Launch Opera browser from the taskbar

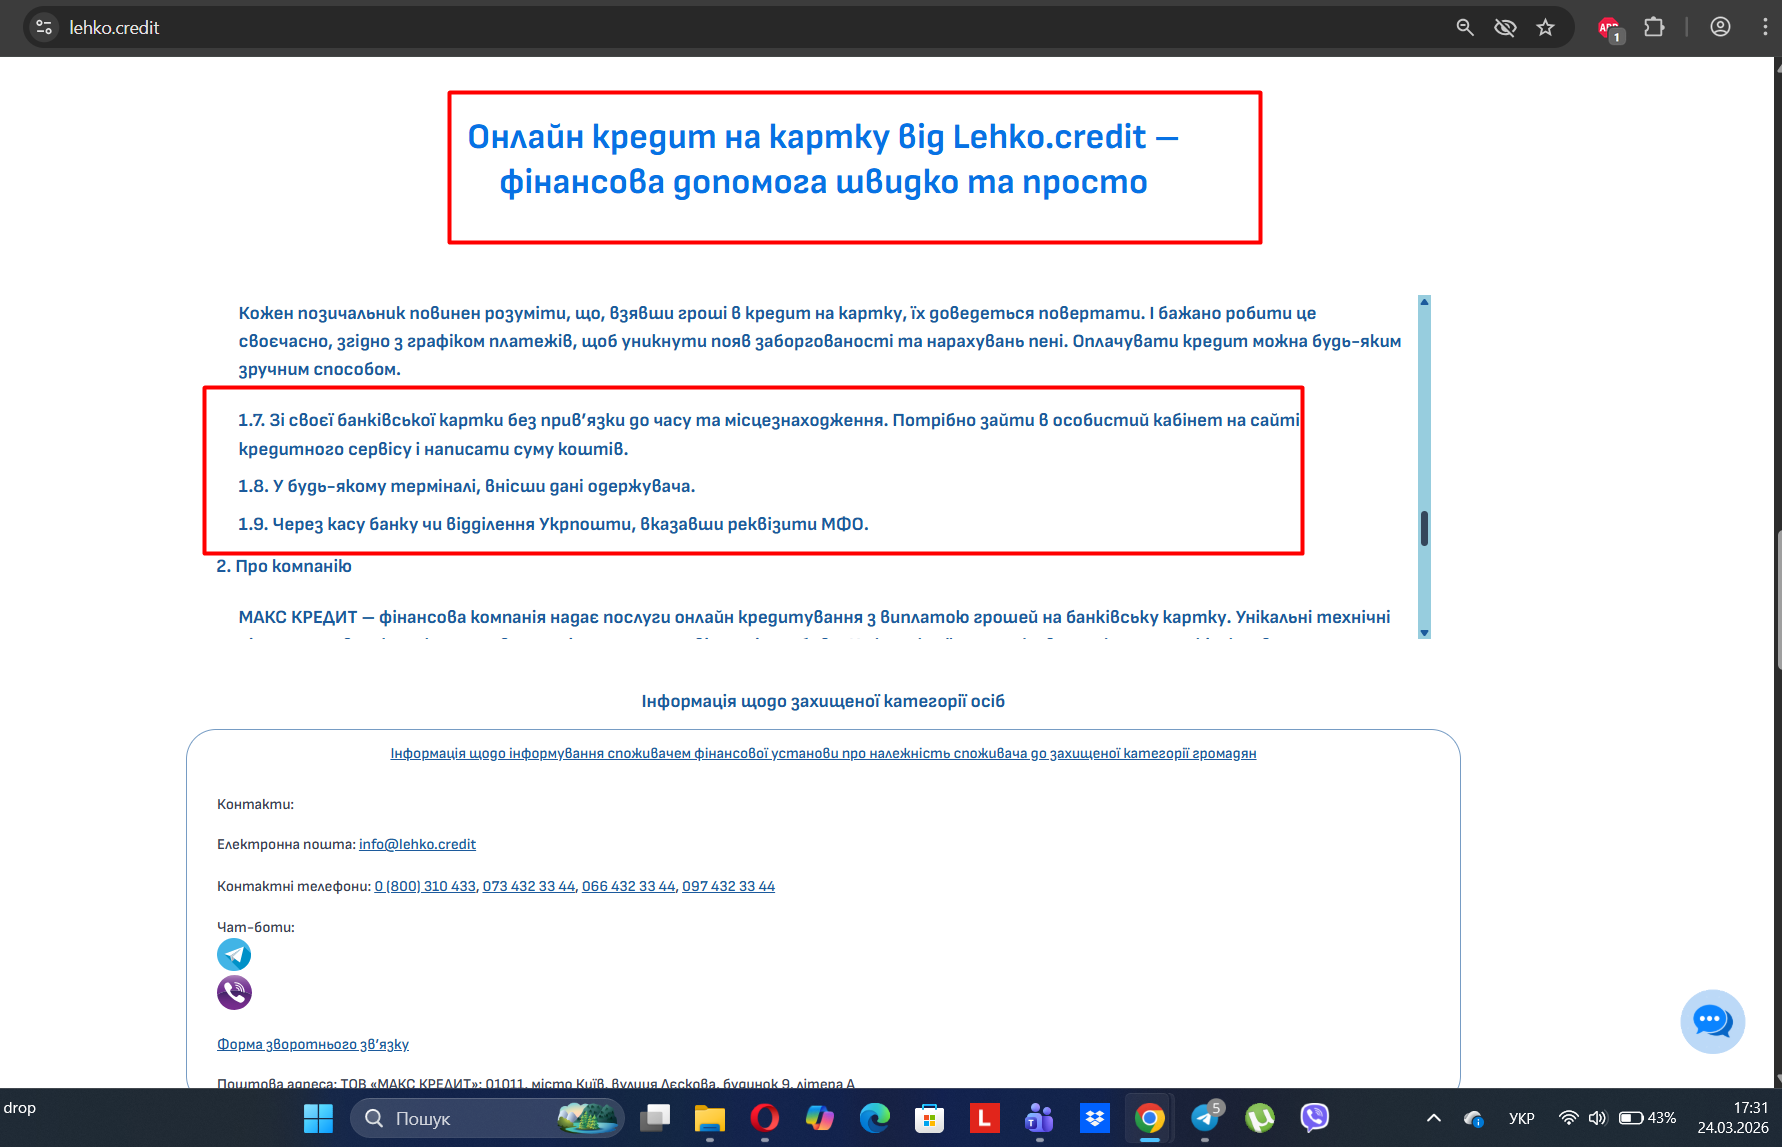(x=765, y=1118)
